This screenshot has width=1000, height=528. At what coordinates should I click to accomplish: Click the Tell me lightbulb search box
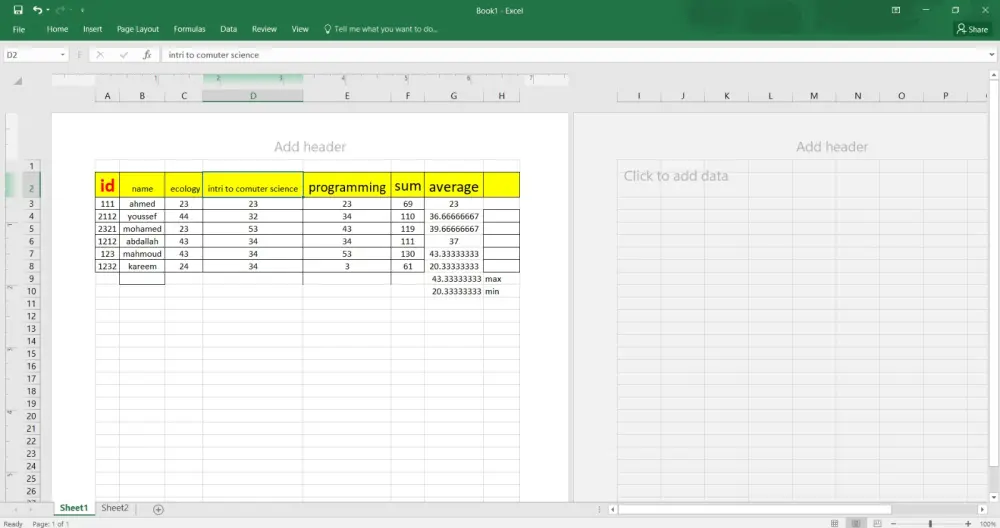coord(381,29)
